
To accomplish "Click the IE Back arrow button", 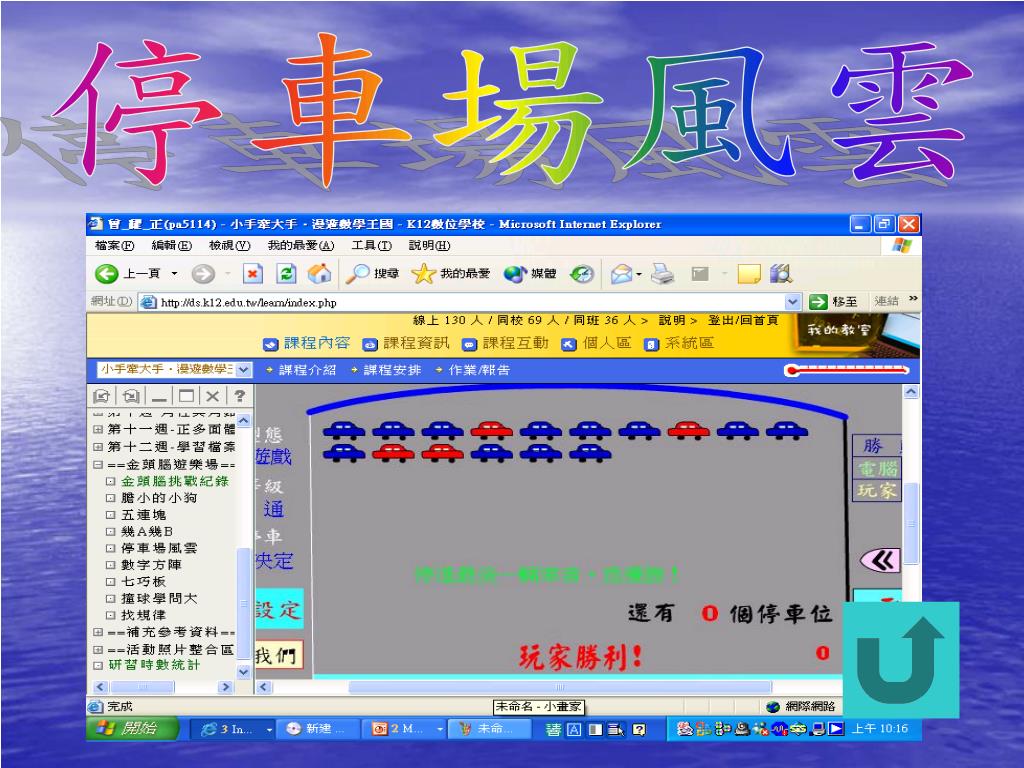I will point(106,274).
